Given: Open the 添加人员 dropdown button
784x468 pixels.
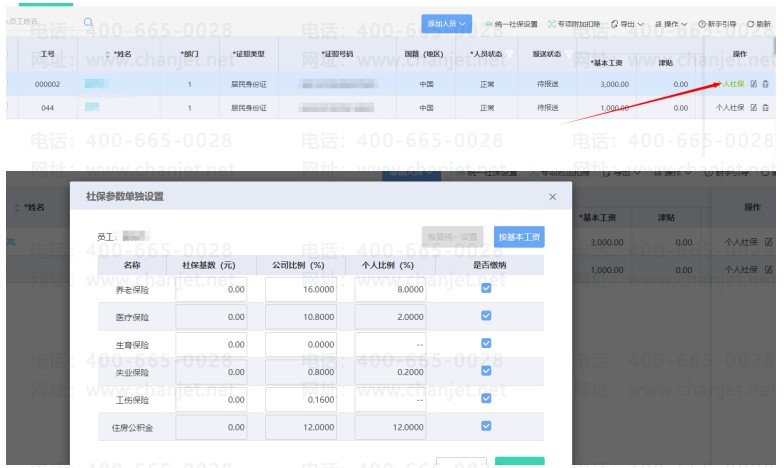Looking at the screenshot, I should click(446, 24).
